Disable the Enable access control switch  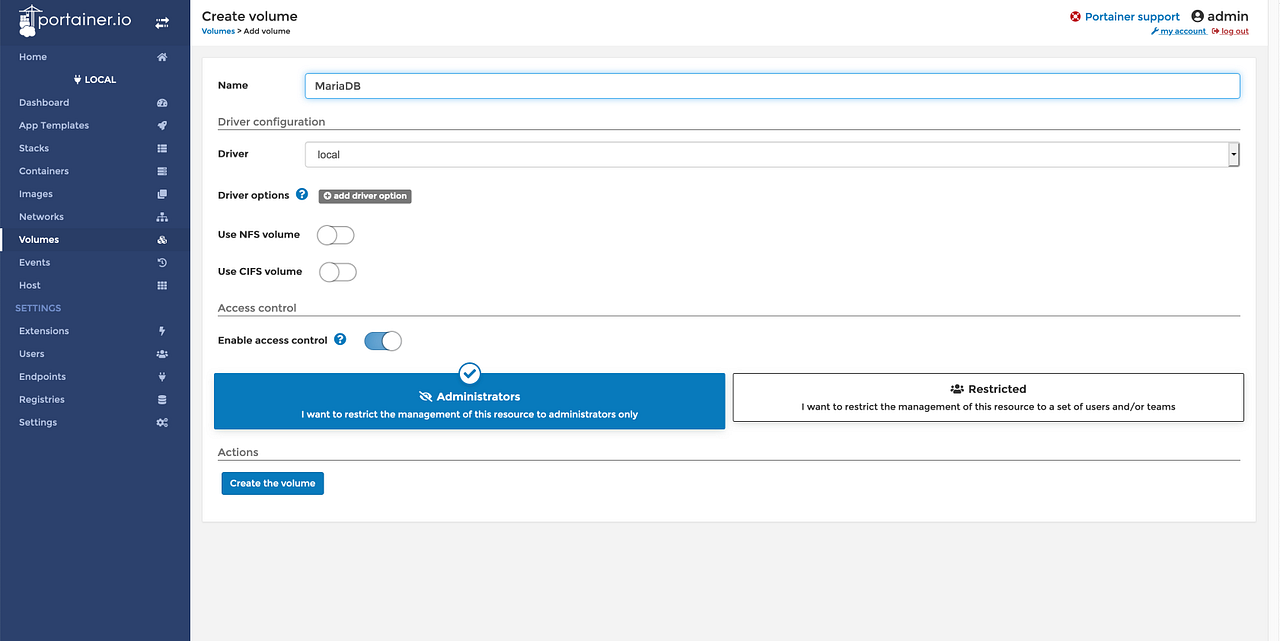[x=382, y=340]
